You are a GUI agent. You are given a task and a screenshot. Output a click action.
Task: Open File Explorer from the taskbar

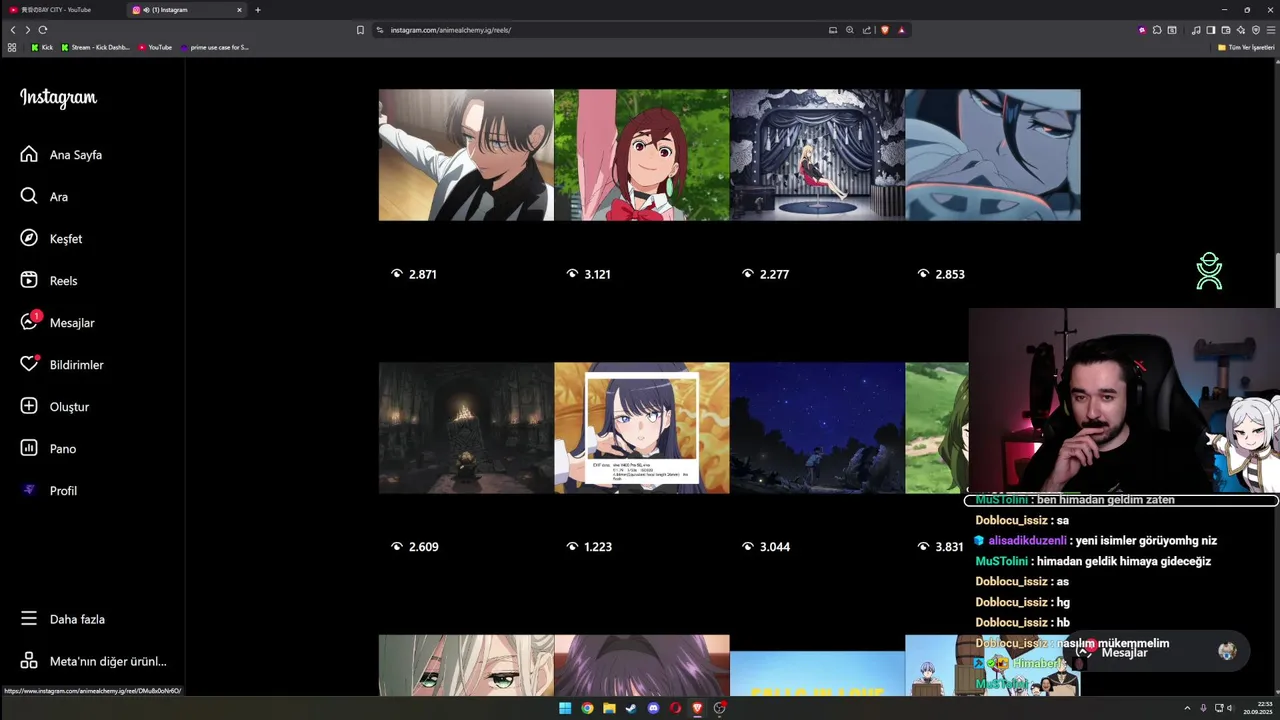point(609,708)
